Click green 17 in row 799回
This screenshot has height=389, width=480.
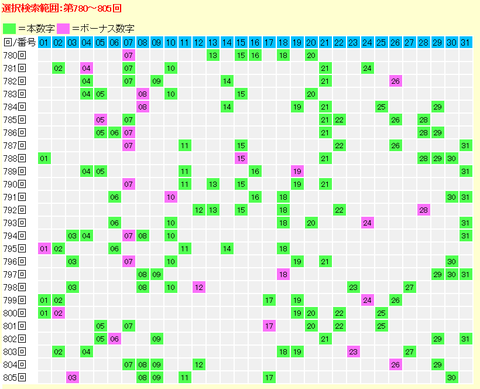(269, 300)
